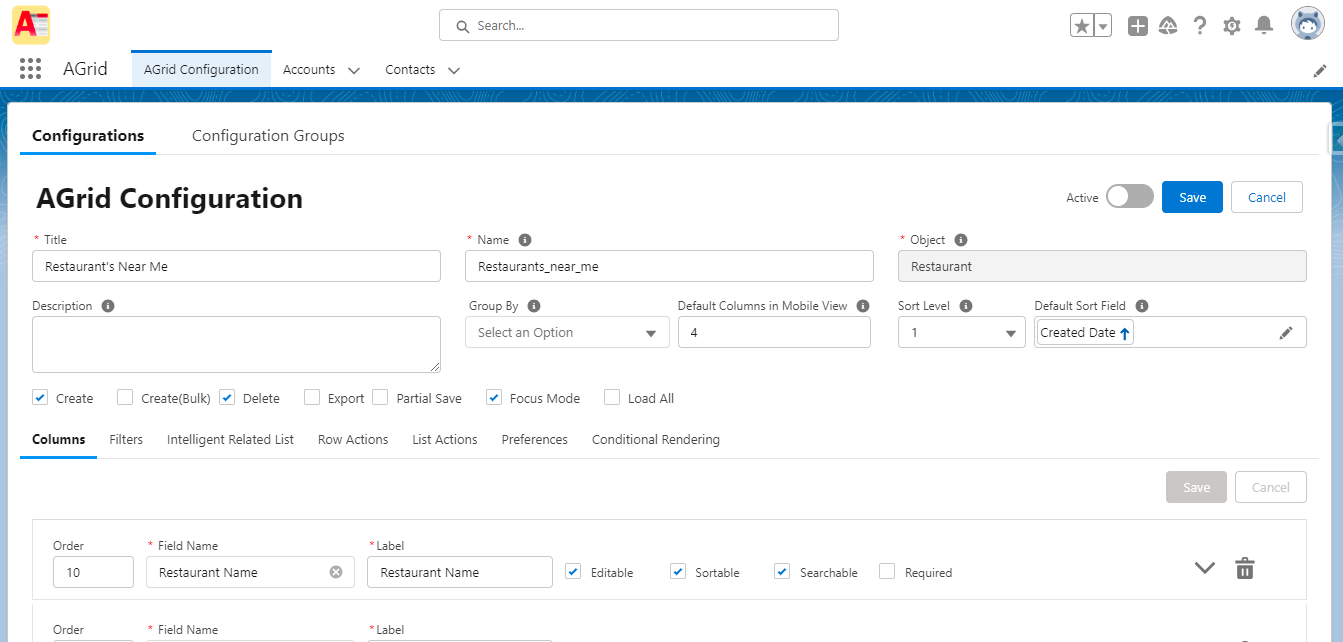
Task: Open the Group By dropdown
Action: tap(567, 332)
